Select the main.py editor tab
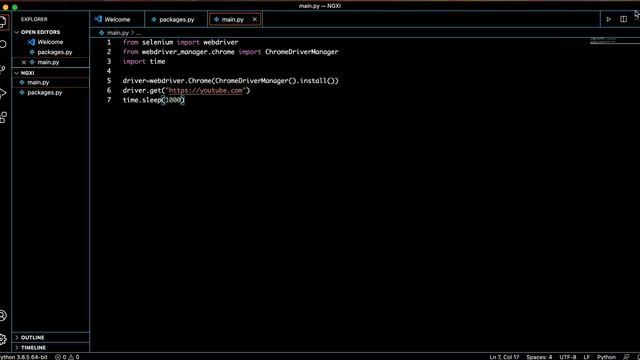Image resolution: width=640 pixels, height=360 pixels. [232, 19]
